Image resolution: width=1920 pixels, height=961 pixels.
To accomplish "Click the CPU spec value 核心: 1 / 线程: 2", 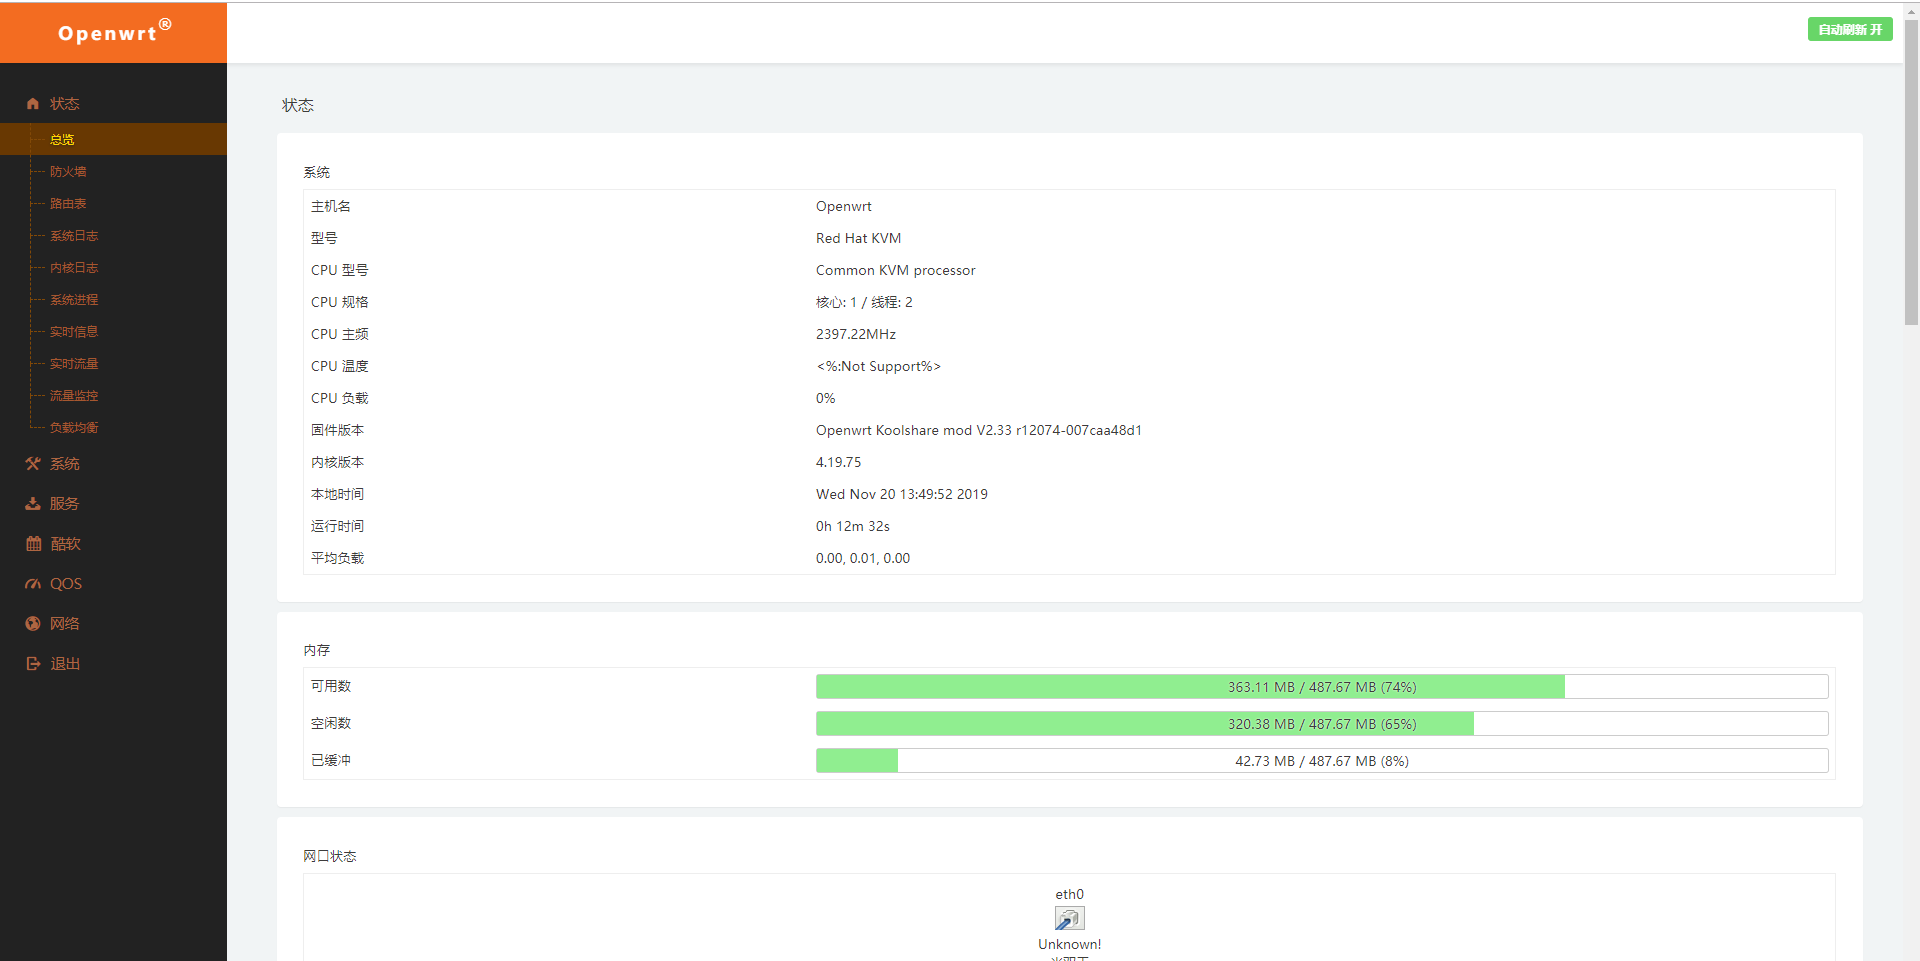I will (x=864, y=302).
